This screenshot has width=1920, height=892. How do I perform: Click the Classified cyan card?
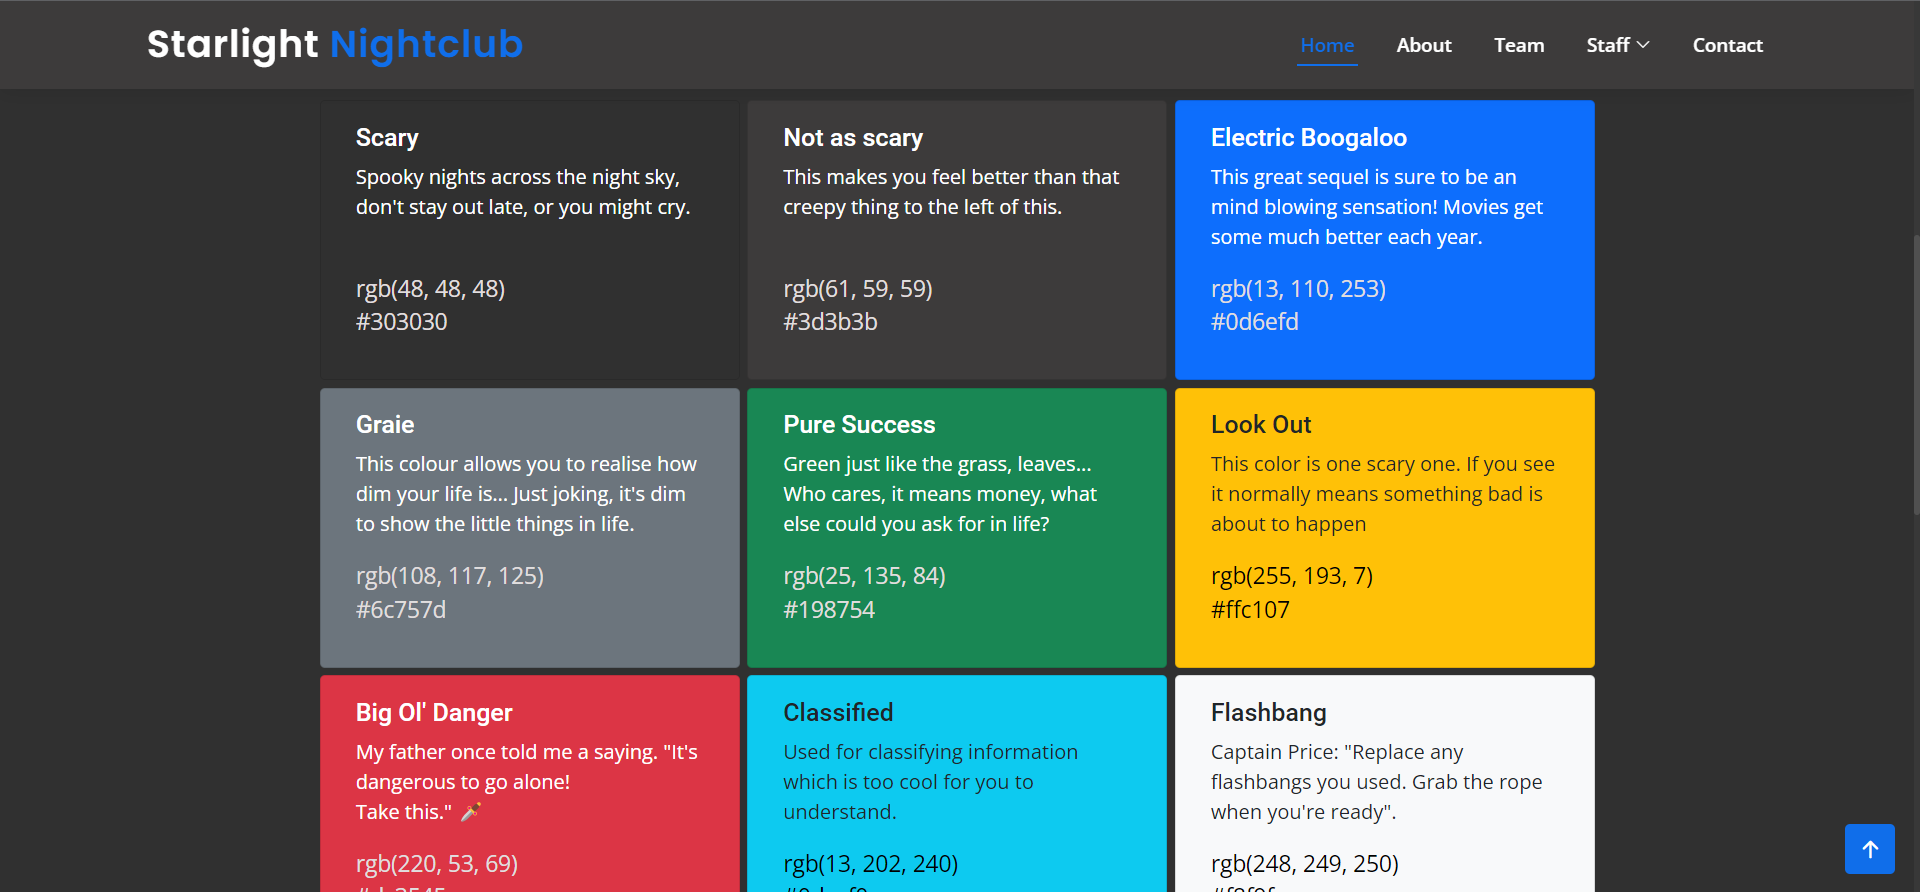[x=956, y=783]
